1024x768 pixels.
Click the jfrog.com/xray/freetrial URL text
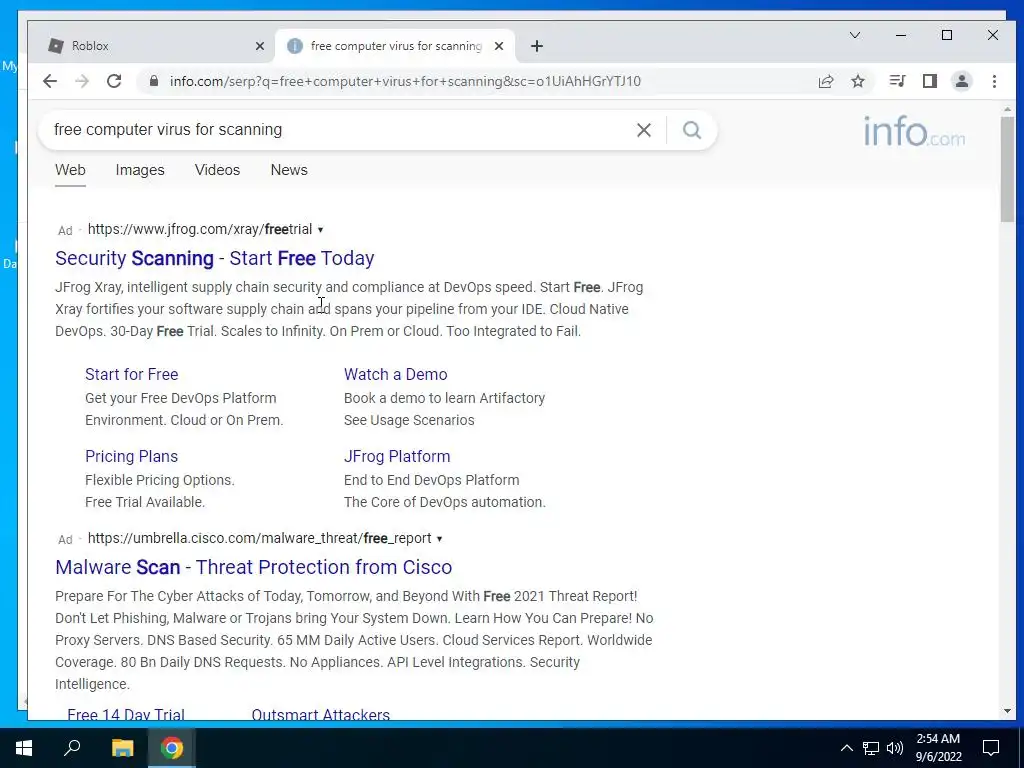pos(200,229)
